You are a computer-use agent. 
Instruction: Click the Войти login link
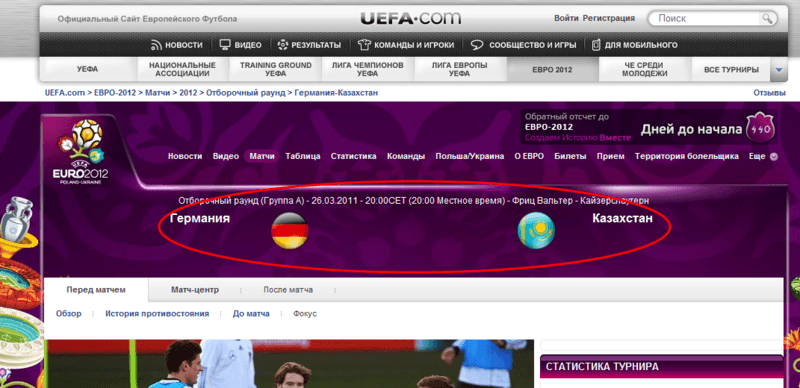(566, 18)
